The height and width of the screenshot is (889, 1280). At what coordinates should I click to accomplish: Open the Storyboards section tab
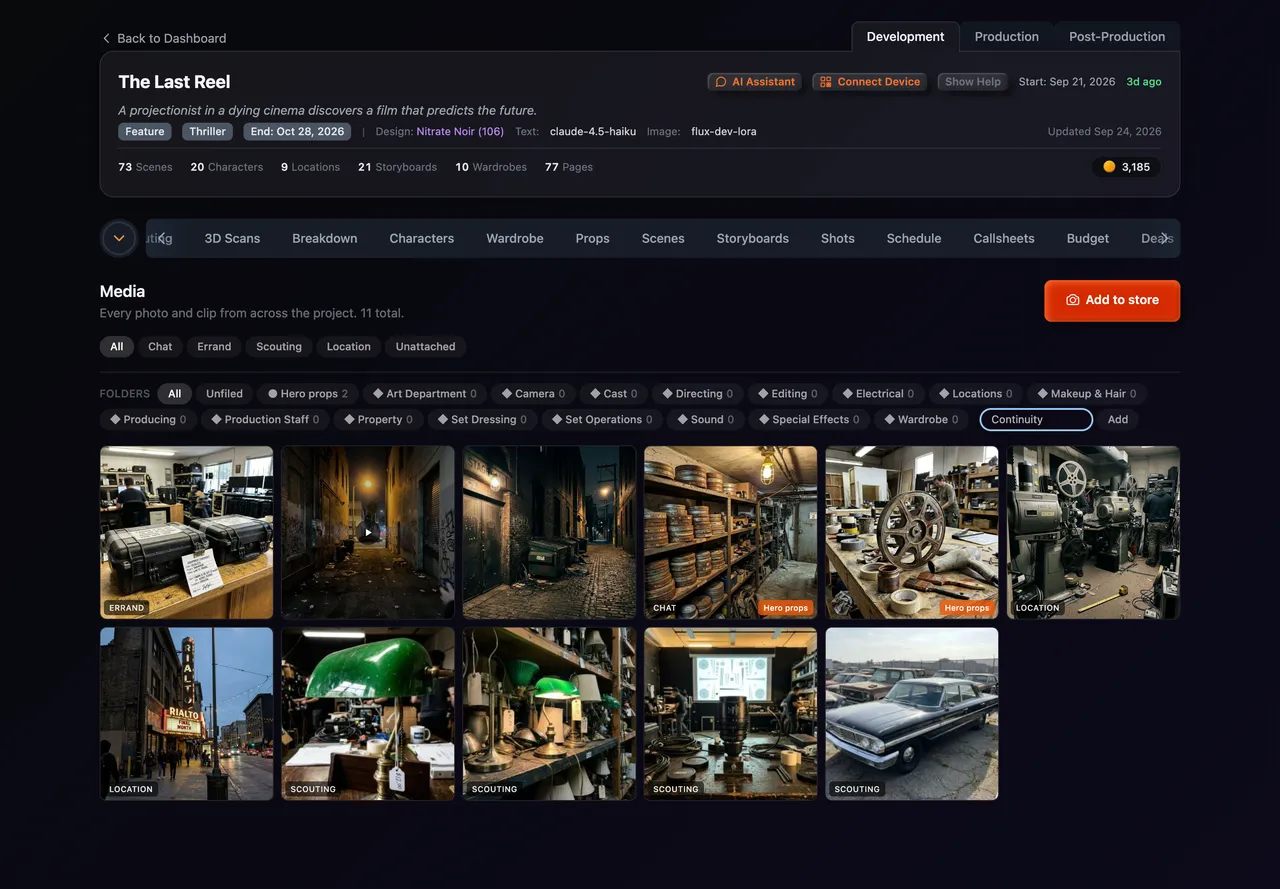point(752,238)
